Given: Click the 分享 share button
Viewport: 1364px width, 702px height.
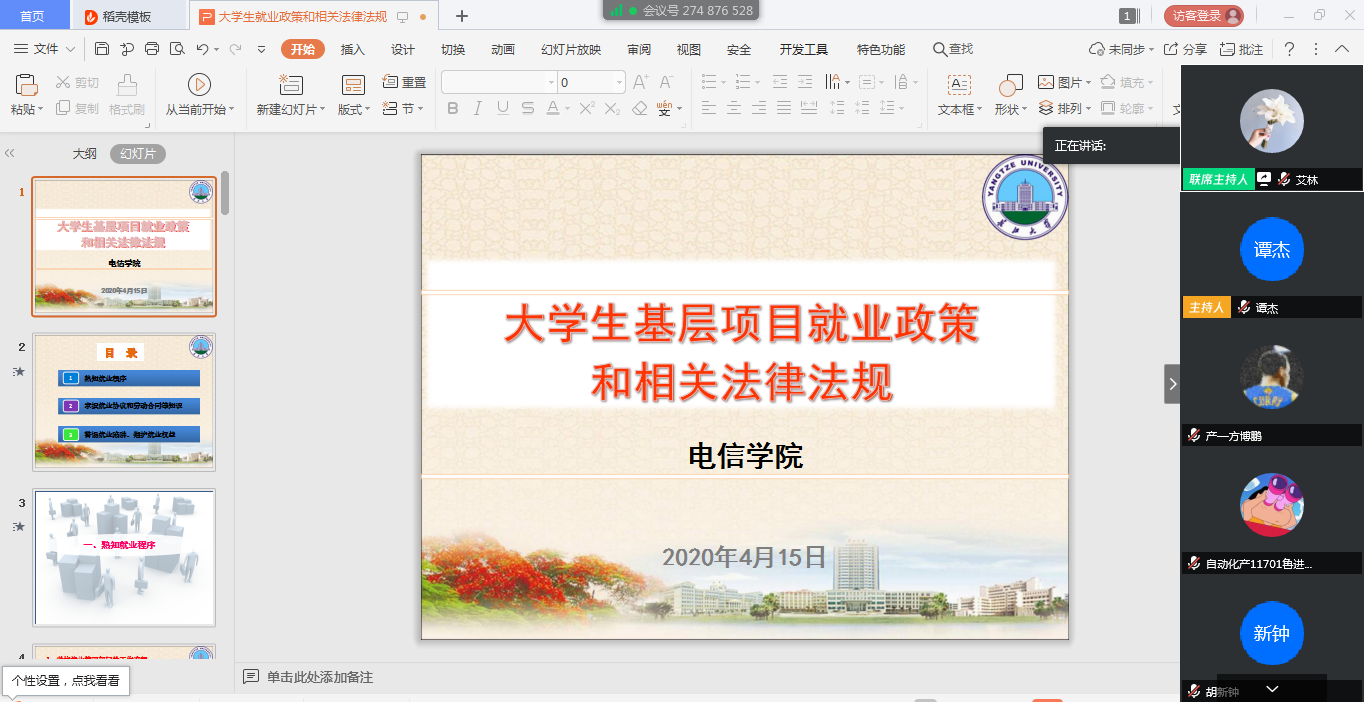Looking at the screenshot, I should pos(1185,49).
